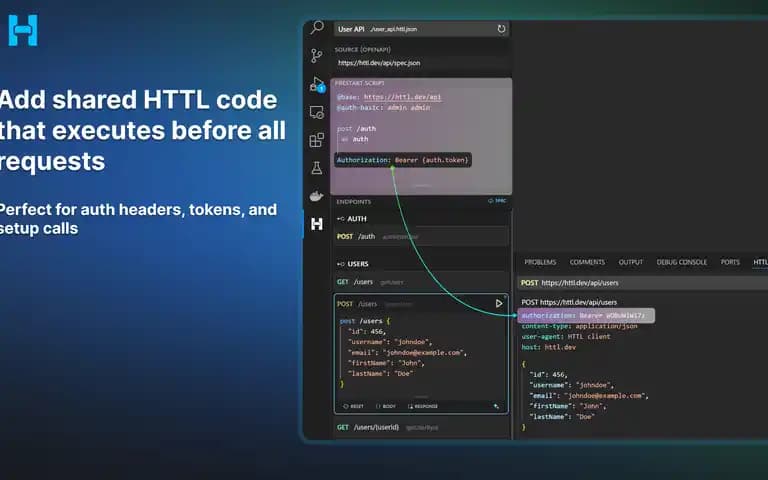This screenshot has height=480, width=768.
Task: Click the @auth-basic: admin admin line
Action: click(x=384, y=108)
